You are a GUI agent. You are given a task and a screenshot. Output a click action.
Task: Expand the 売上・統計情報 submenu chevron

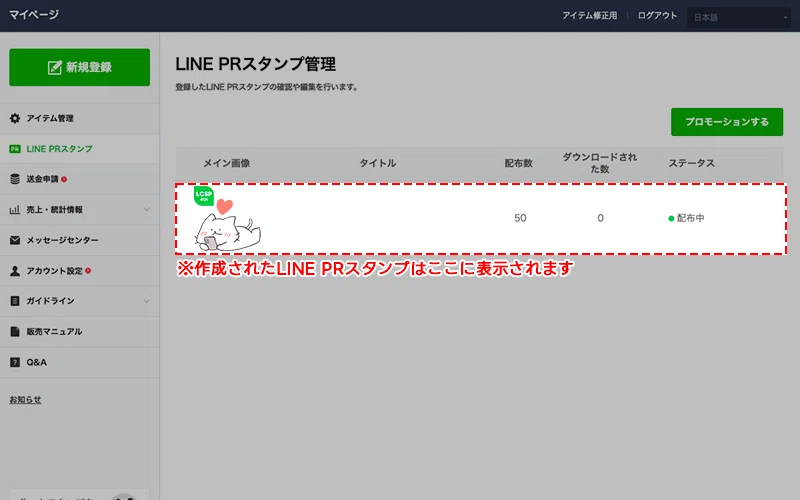click(x=146, y=209)
